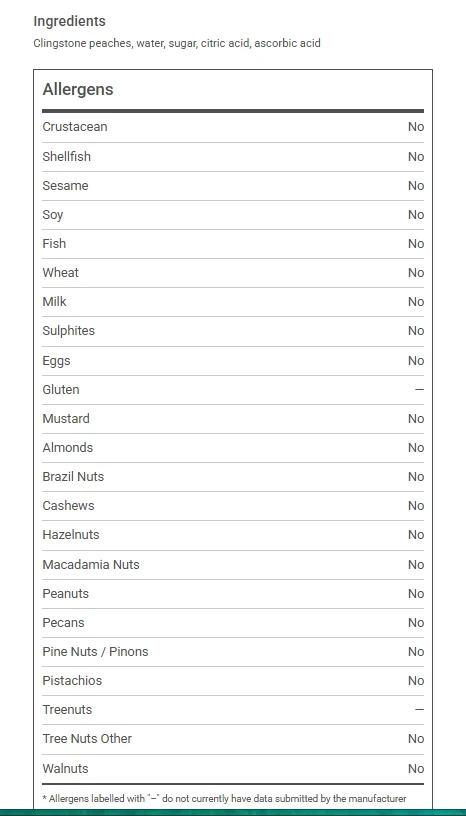Click the Peanuts row's No value
The width and height of the screenshot is (466, 816).
click(415, 594)
